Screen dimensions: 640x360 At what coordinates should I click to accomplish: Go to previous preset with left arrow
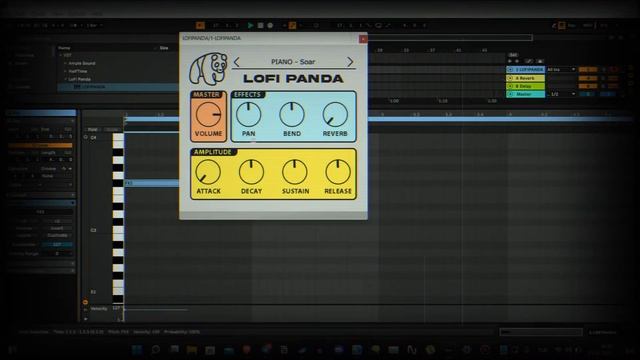[x=237, y=62]
